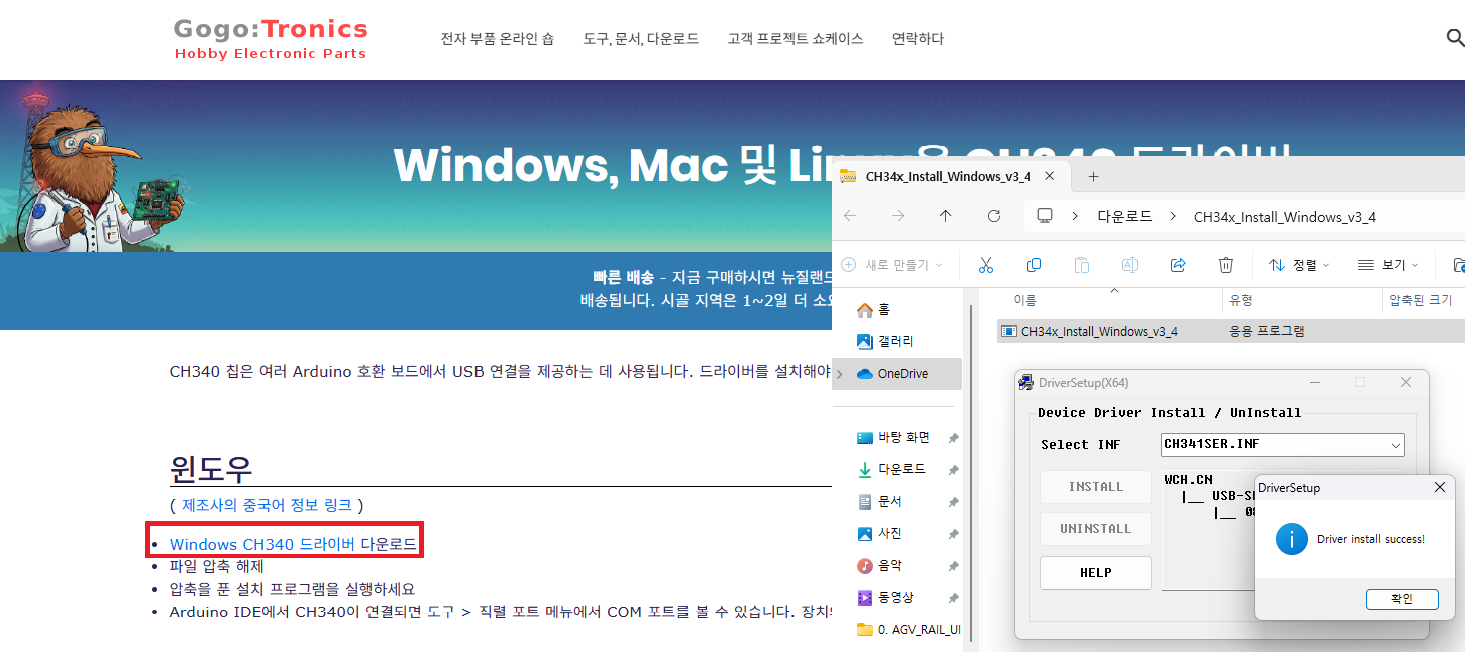Click the Gogo:Tronics site logo
Image resolution: width=1465 pixels, height=652 pixels.
(x=271, y=39)
